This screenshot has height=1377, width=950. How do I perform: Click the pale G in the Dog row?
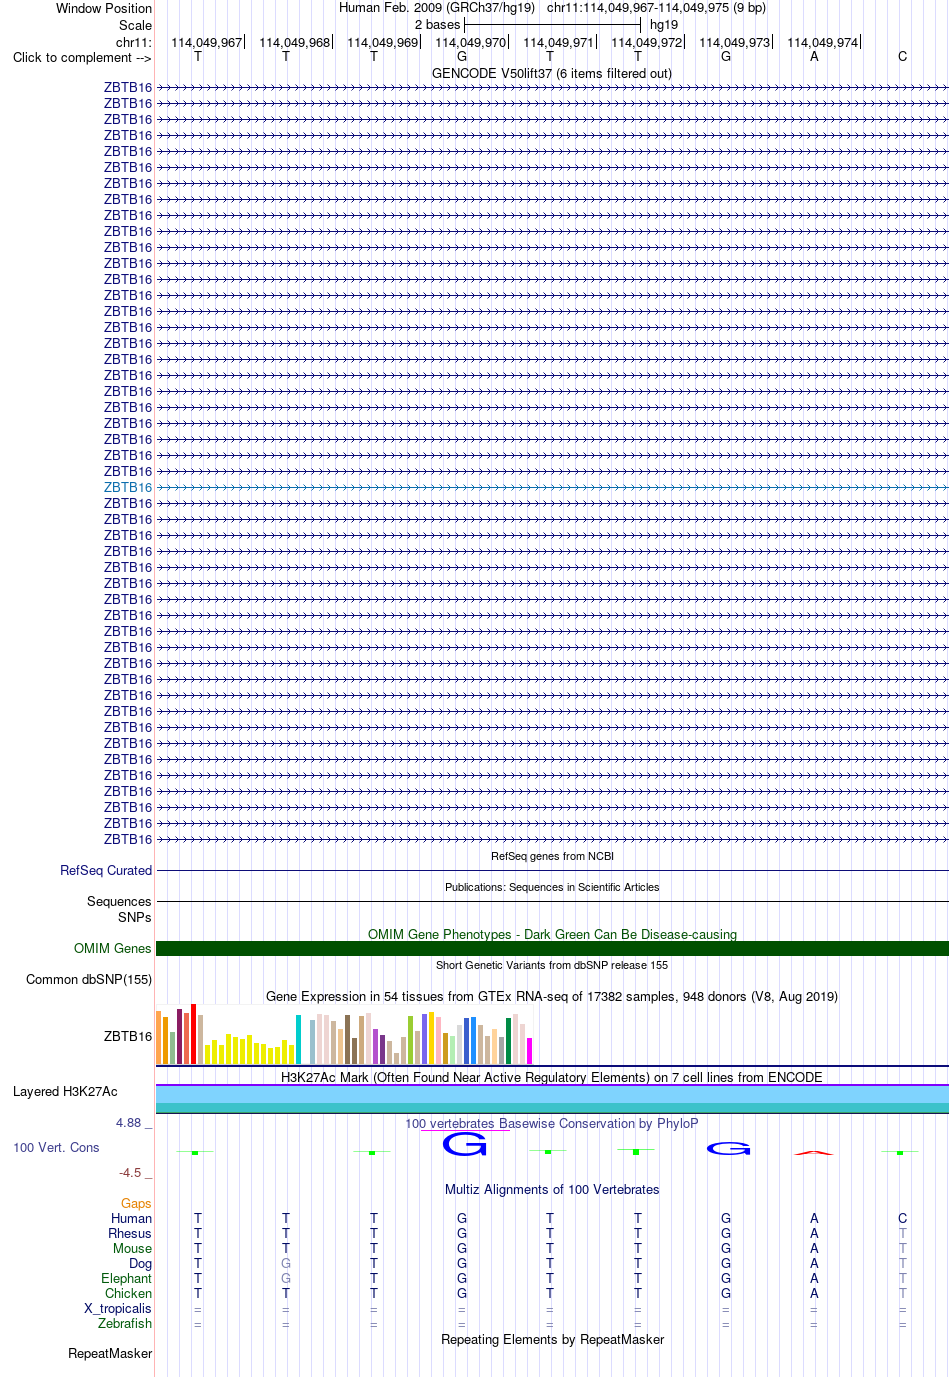point(286,1263)
